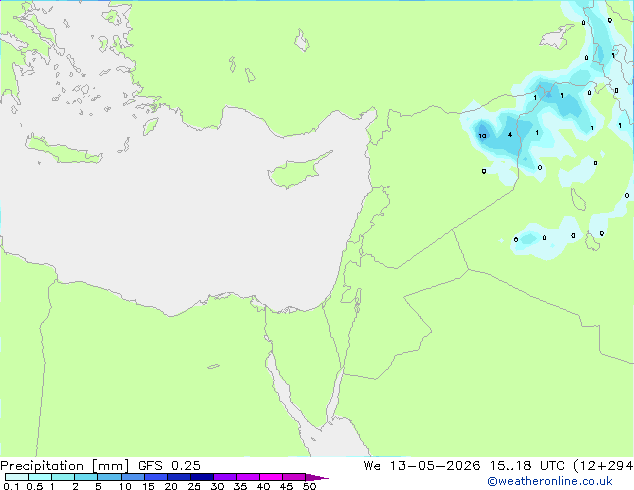
Task: Click the '(12+294' forecast run text
Action: (x=603, y=466)
